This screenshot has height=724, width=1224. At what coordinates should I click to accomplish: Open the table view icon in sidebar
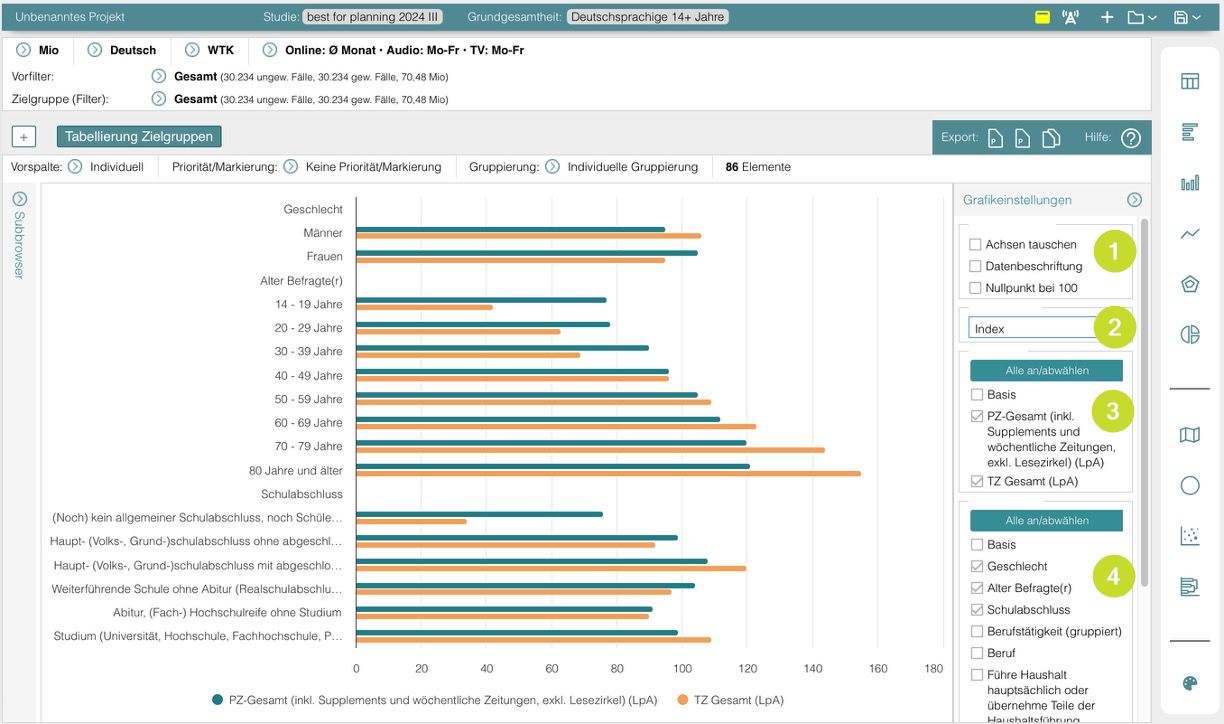coord(1189,82)
